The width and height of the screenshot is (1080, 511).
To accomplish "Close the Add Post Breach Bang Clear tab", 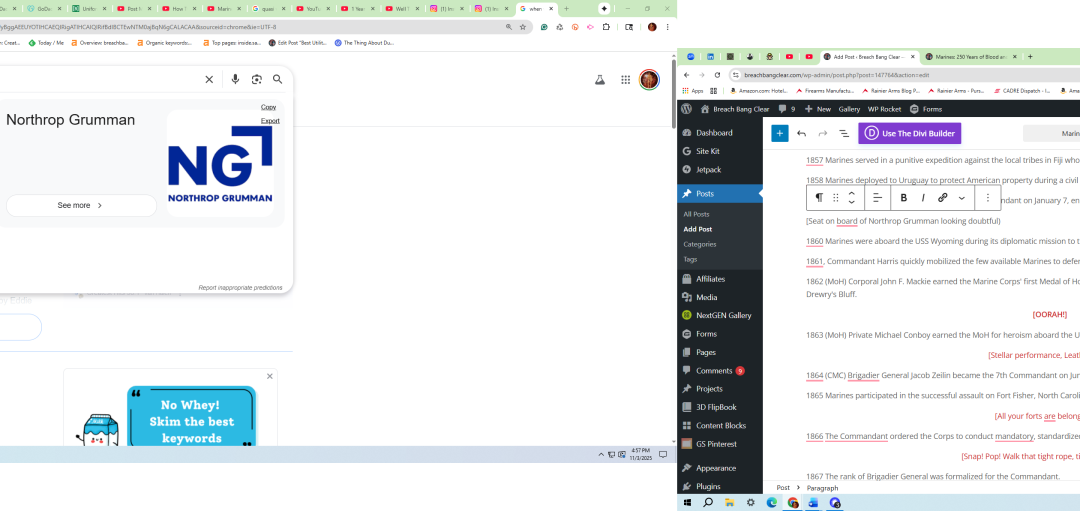I will click(913, 56).
